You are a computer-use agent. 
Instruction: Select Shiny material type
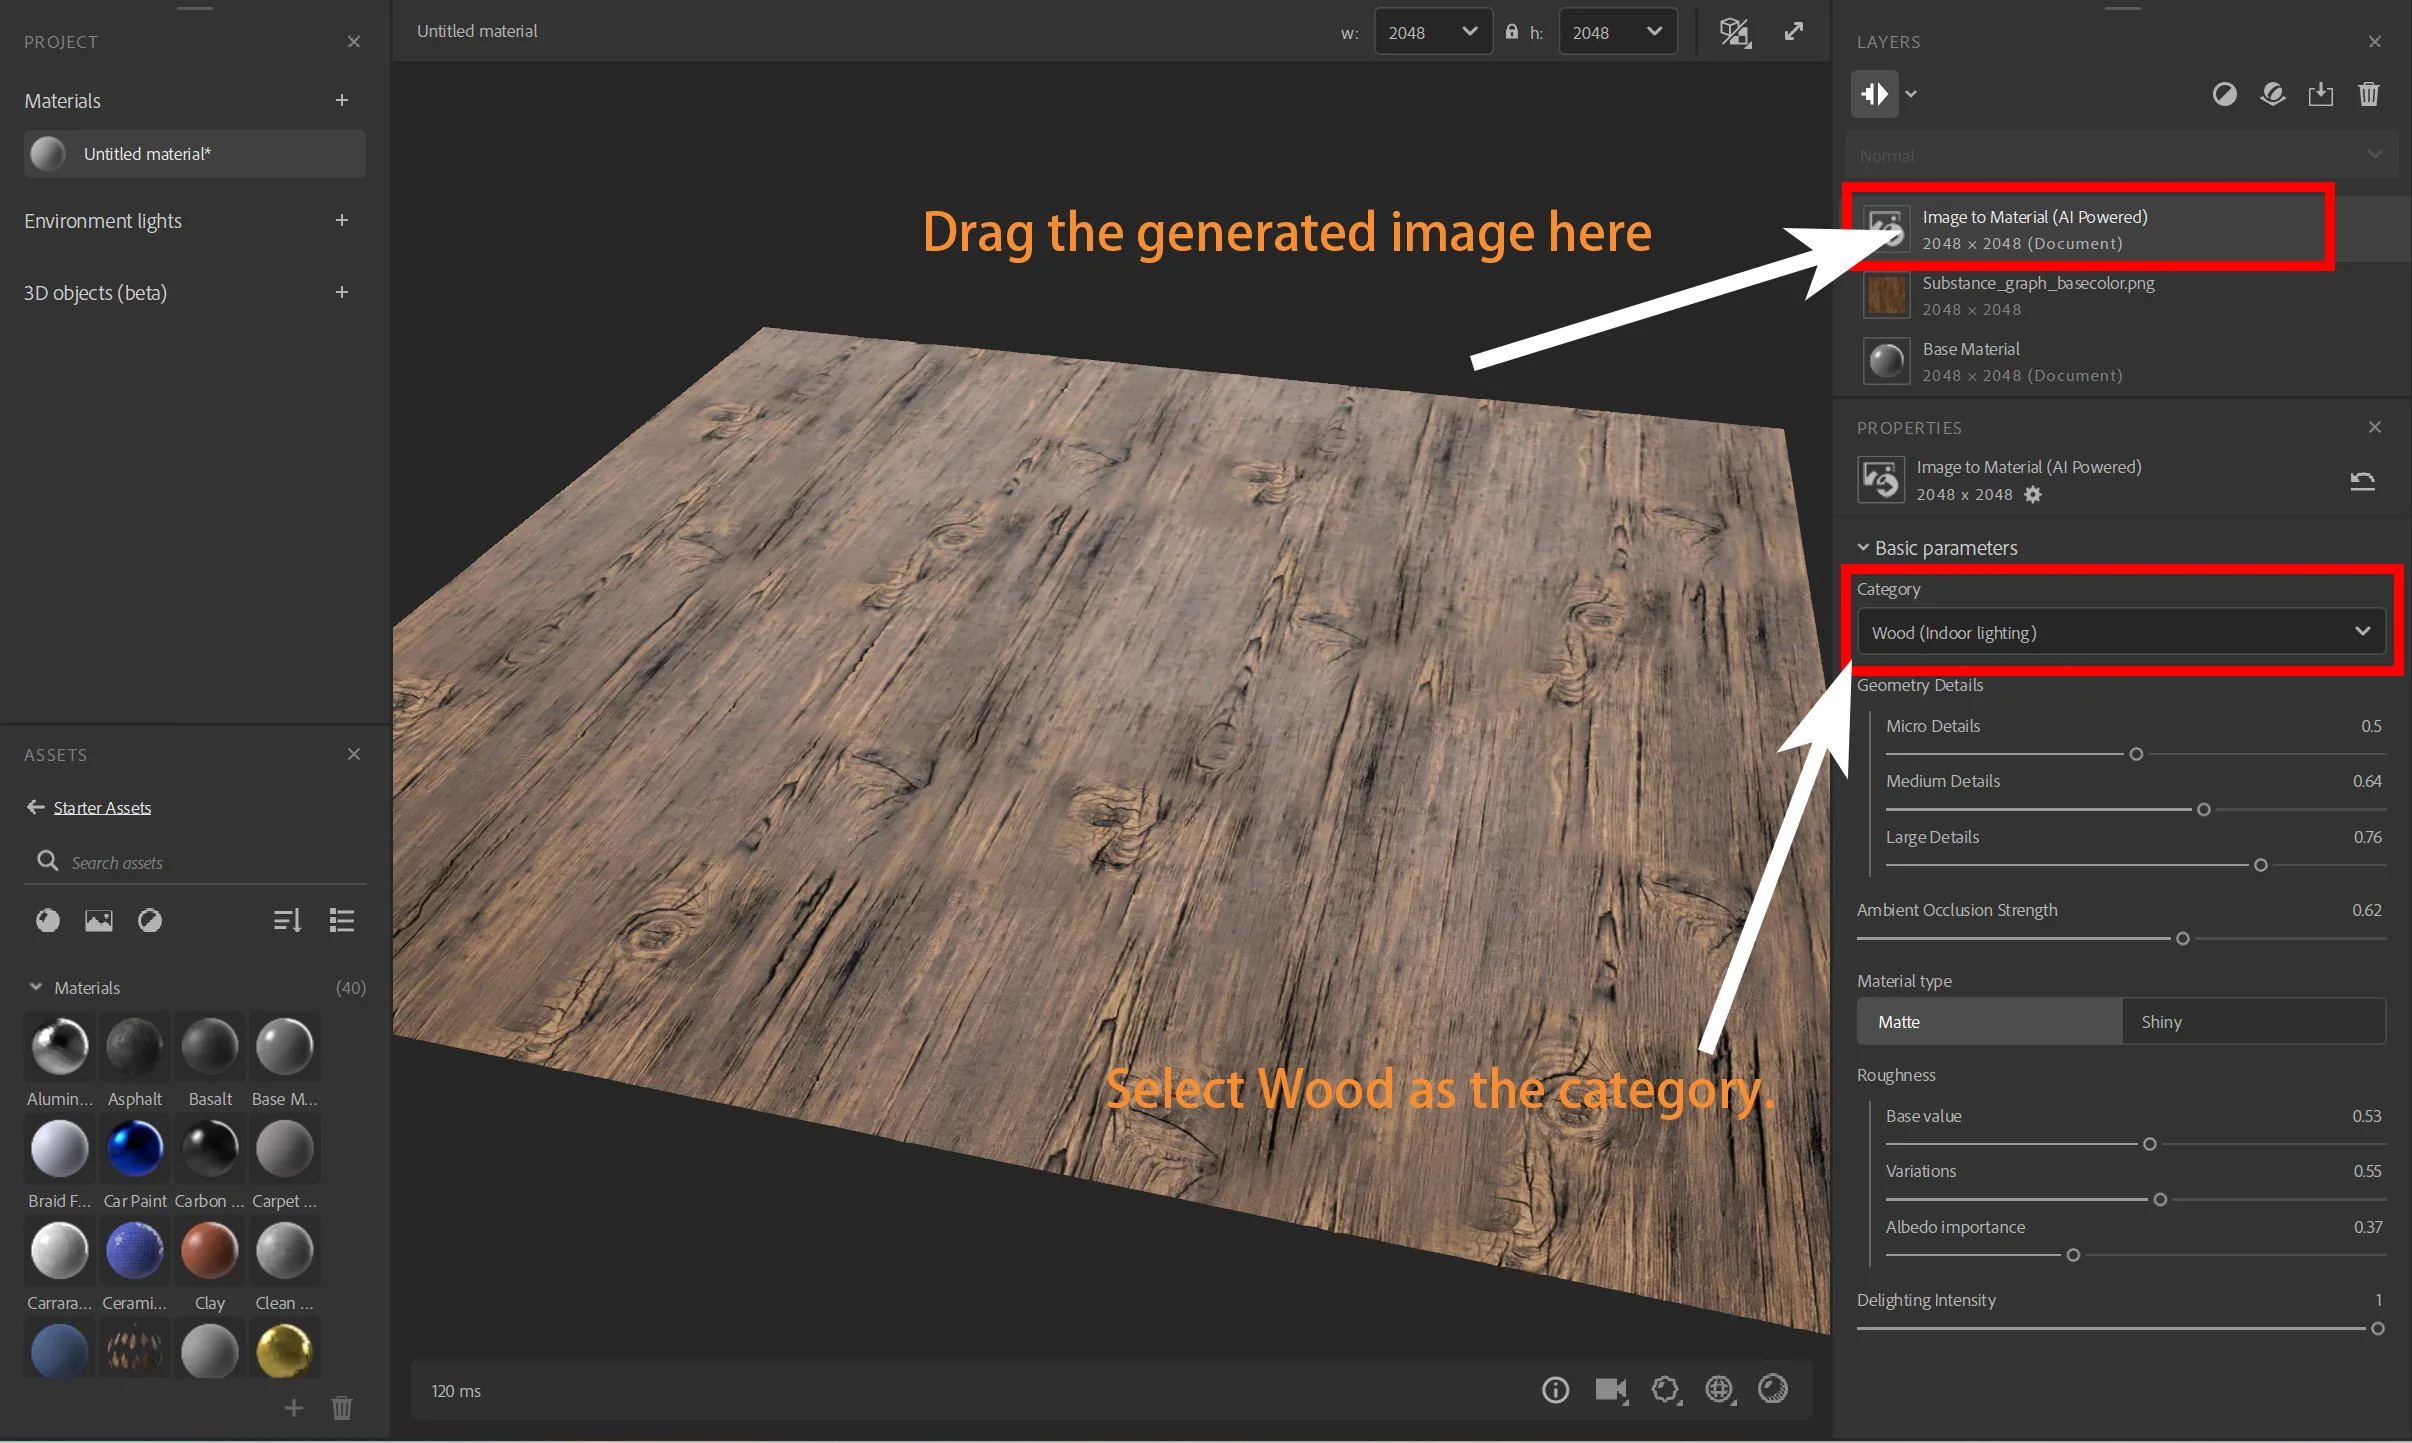tap(2253, 1021)
